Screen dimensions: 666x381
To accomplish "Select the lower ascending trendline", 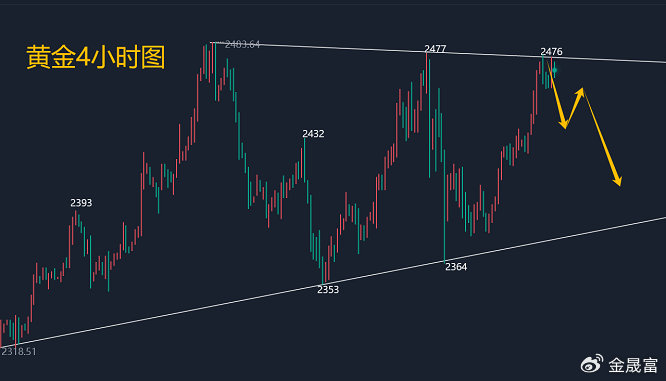I will coord(333,282).
